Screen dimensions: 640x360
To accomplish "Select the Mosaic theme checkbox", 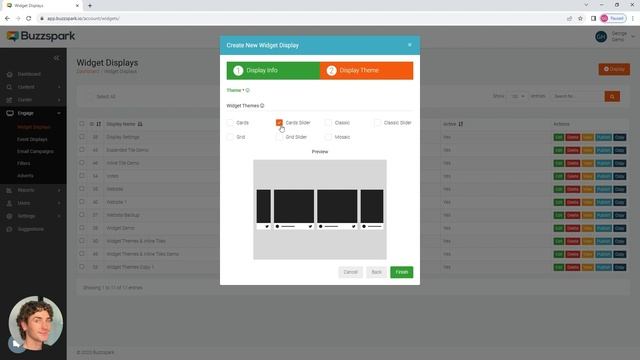I will [x=328, y=137].
